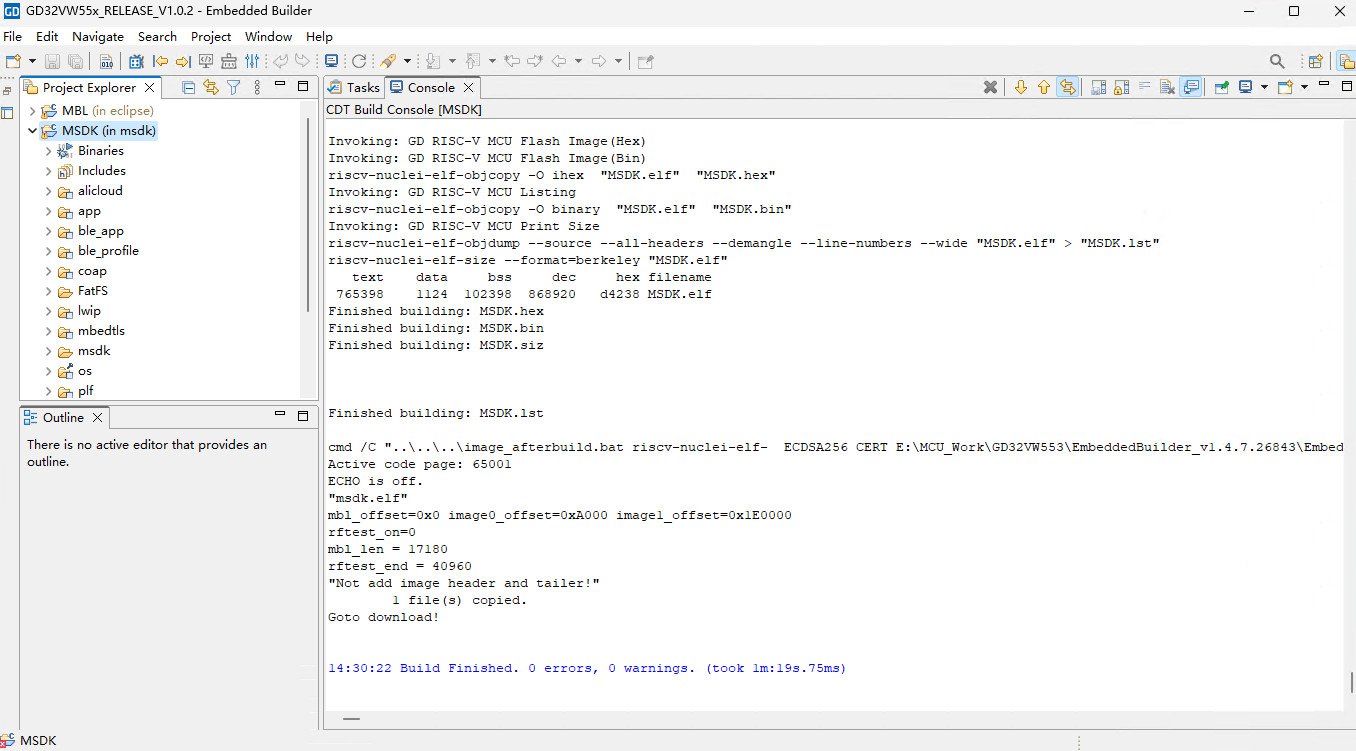Open the Project menu
The image size is (1356, 751).
211,36
